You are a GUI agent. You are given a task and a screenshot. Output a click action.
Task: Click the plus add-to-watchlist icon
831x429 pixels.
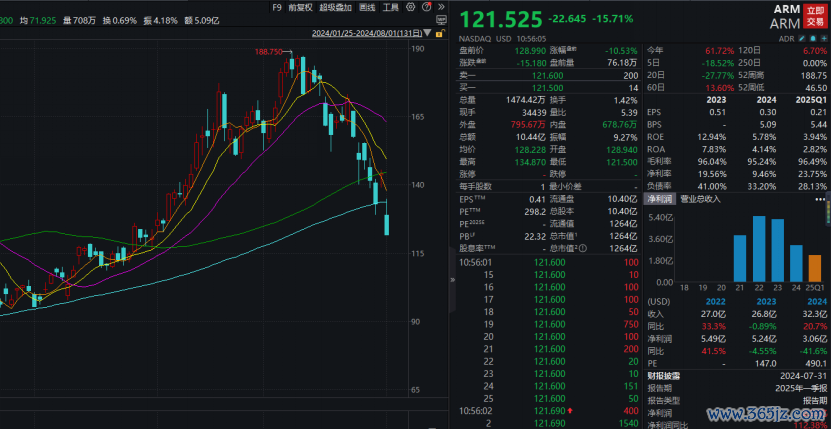point(823,39)
